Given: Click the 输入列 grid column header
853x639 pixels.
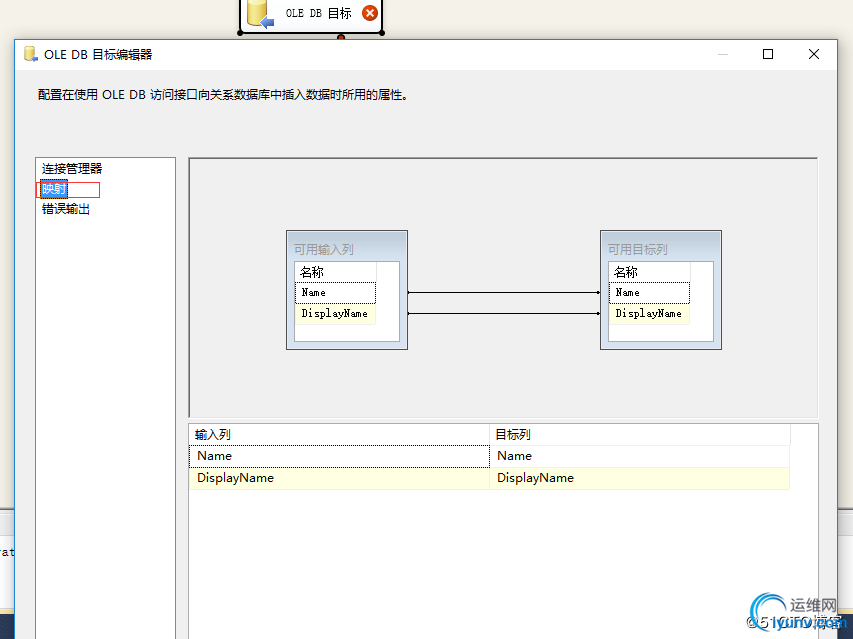Looking at the screenshot, I should tap(339, 435).
